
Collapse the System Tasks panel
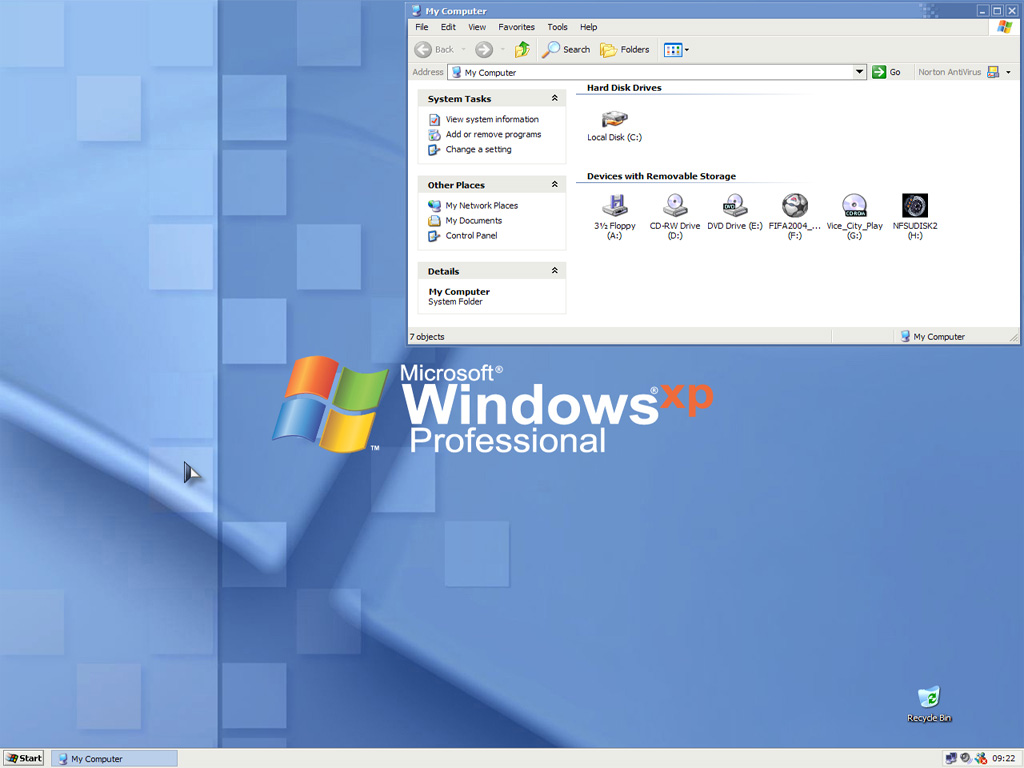point(554,98)
